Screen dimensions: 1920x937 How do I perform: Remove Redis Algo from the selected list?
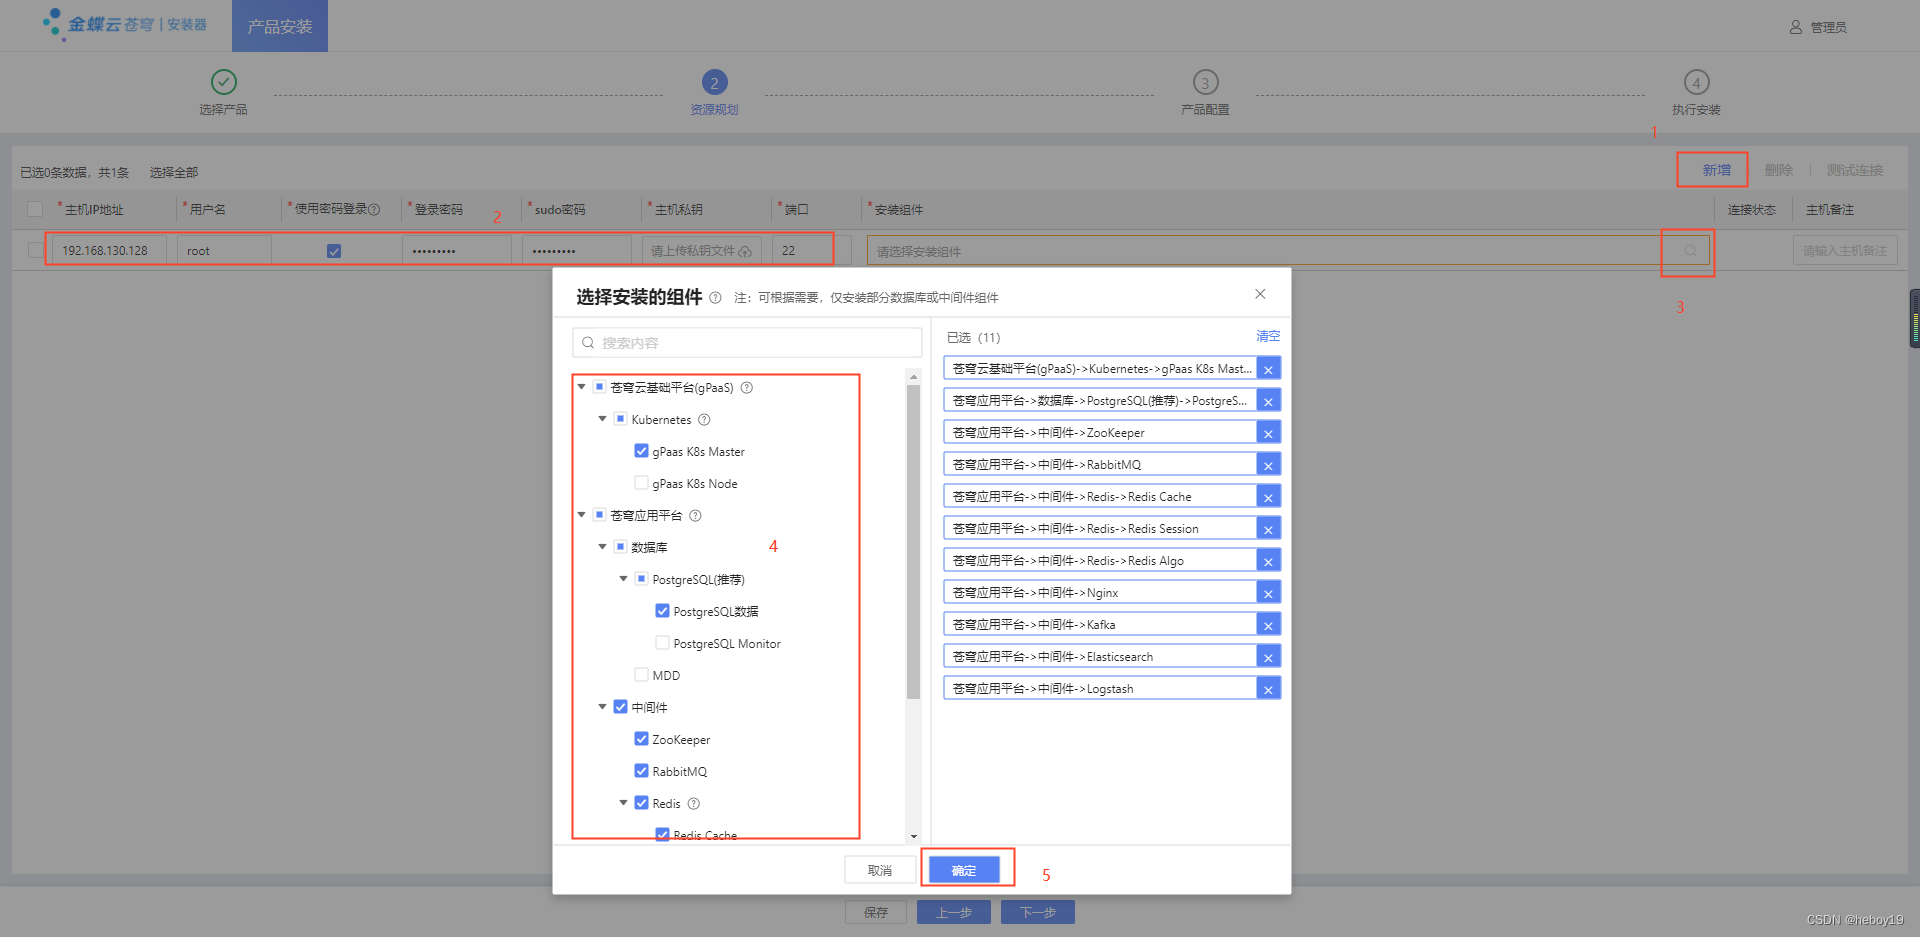(x=1268, y=561)
